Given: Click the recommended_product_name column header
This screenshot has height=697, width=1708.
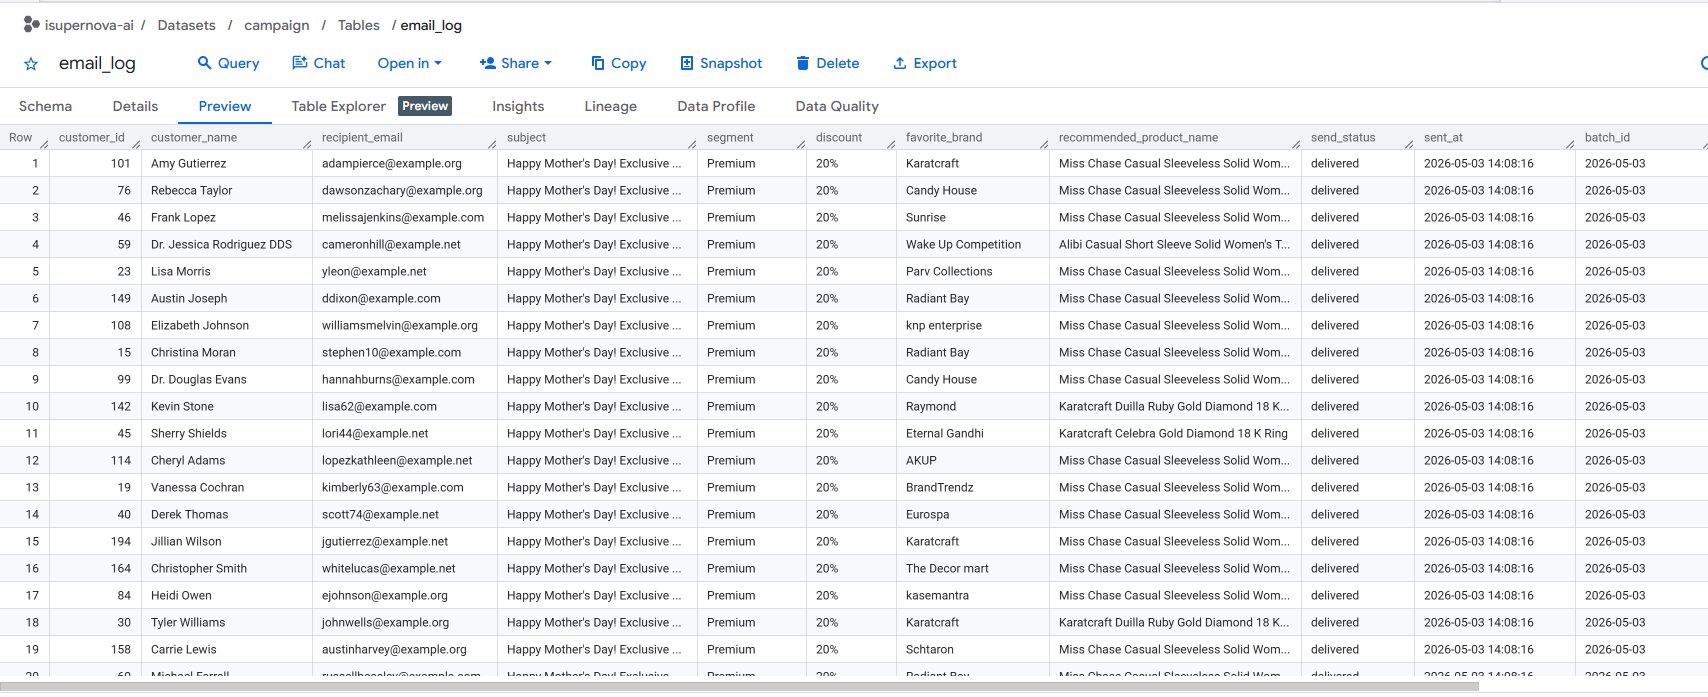Looking at the screenshot, I should click(x=1138, y=137).
